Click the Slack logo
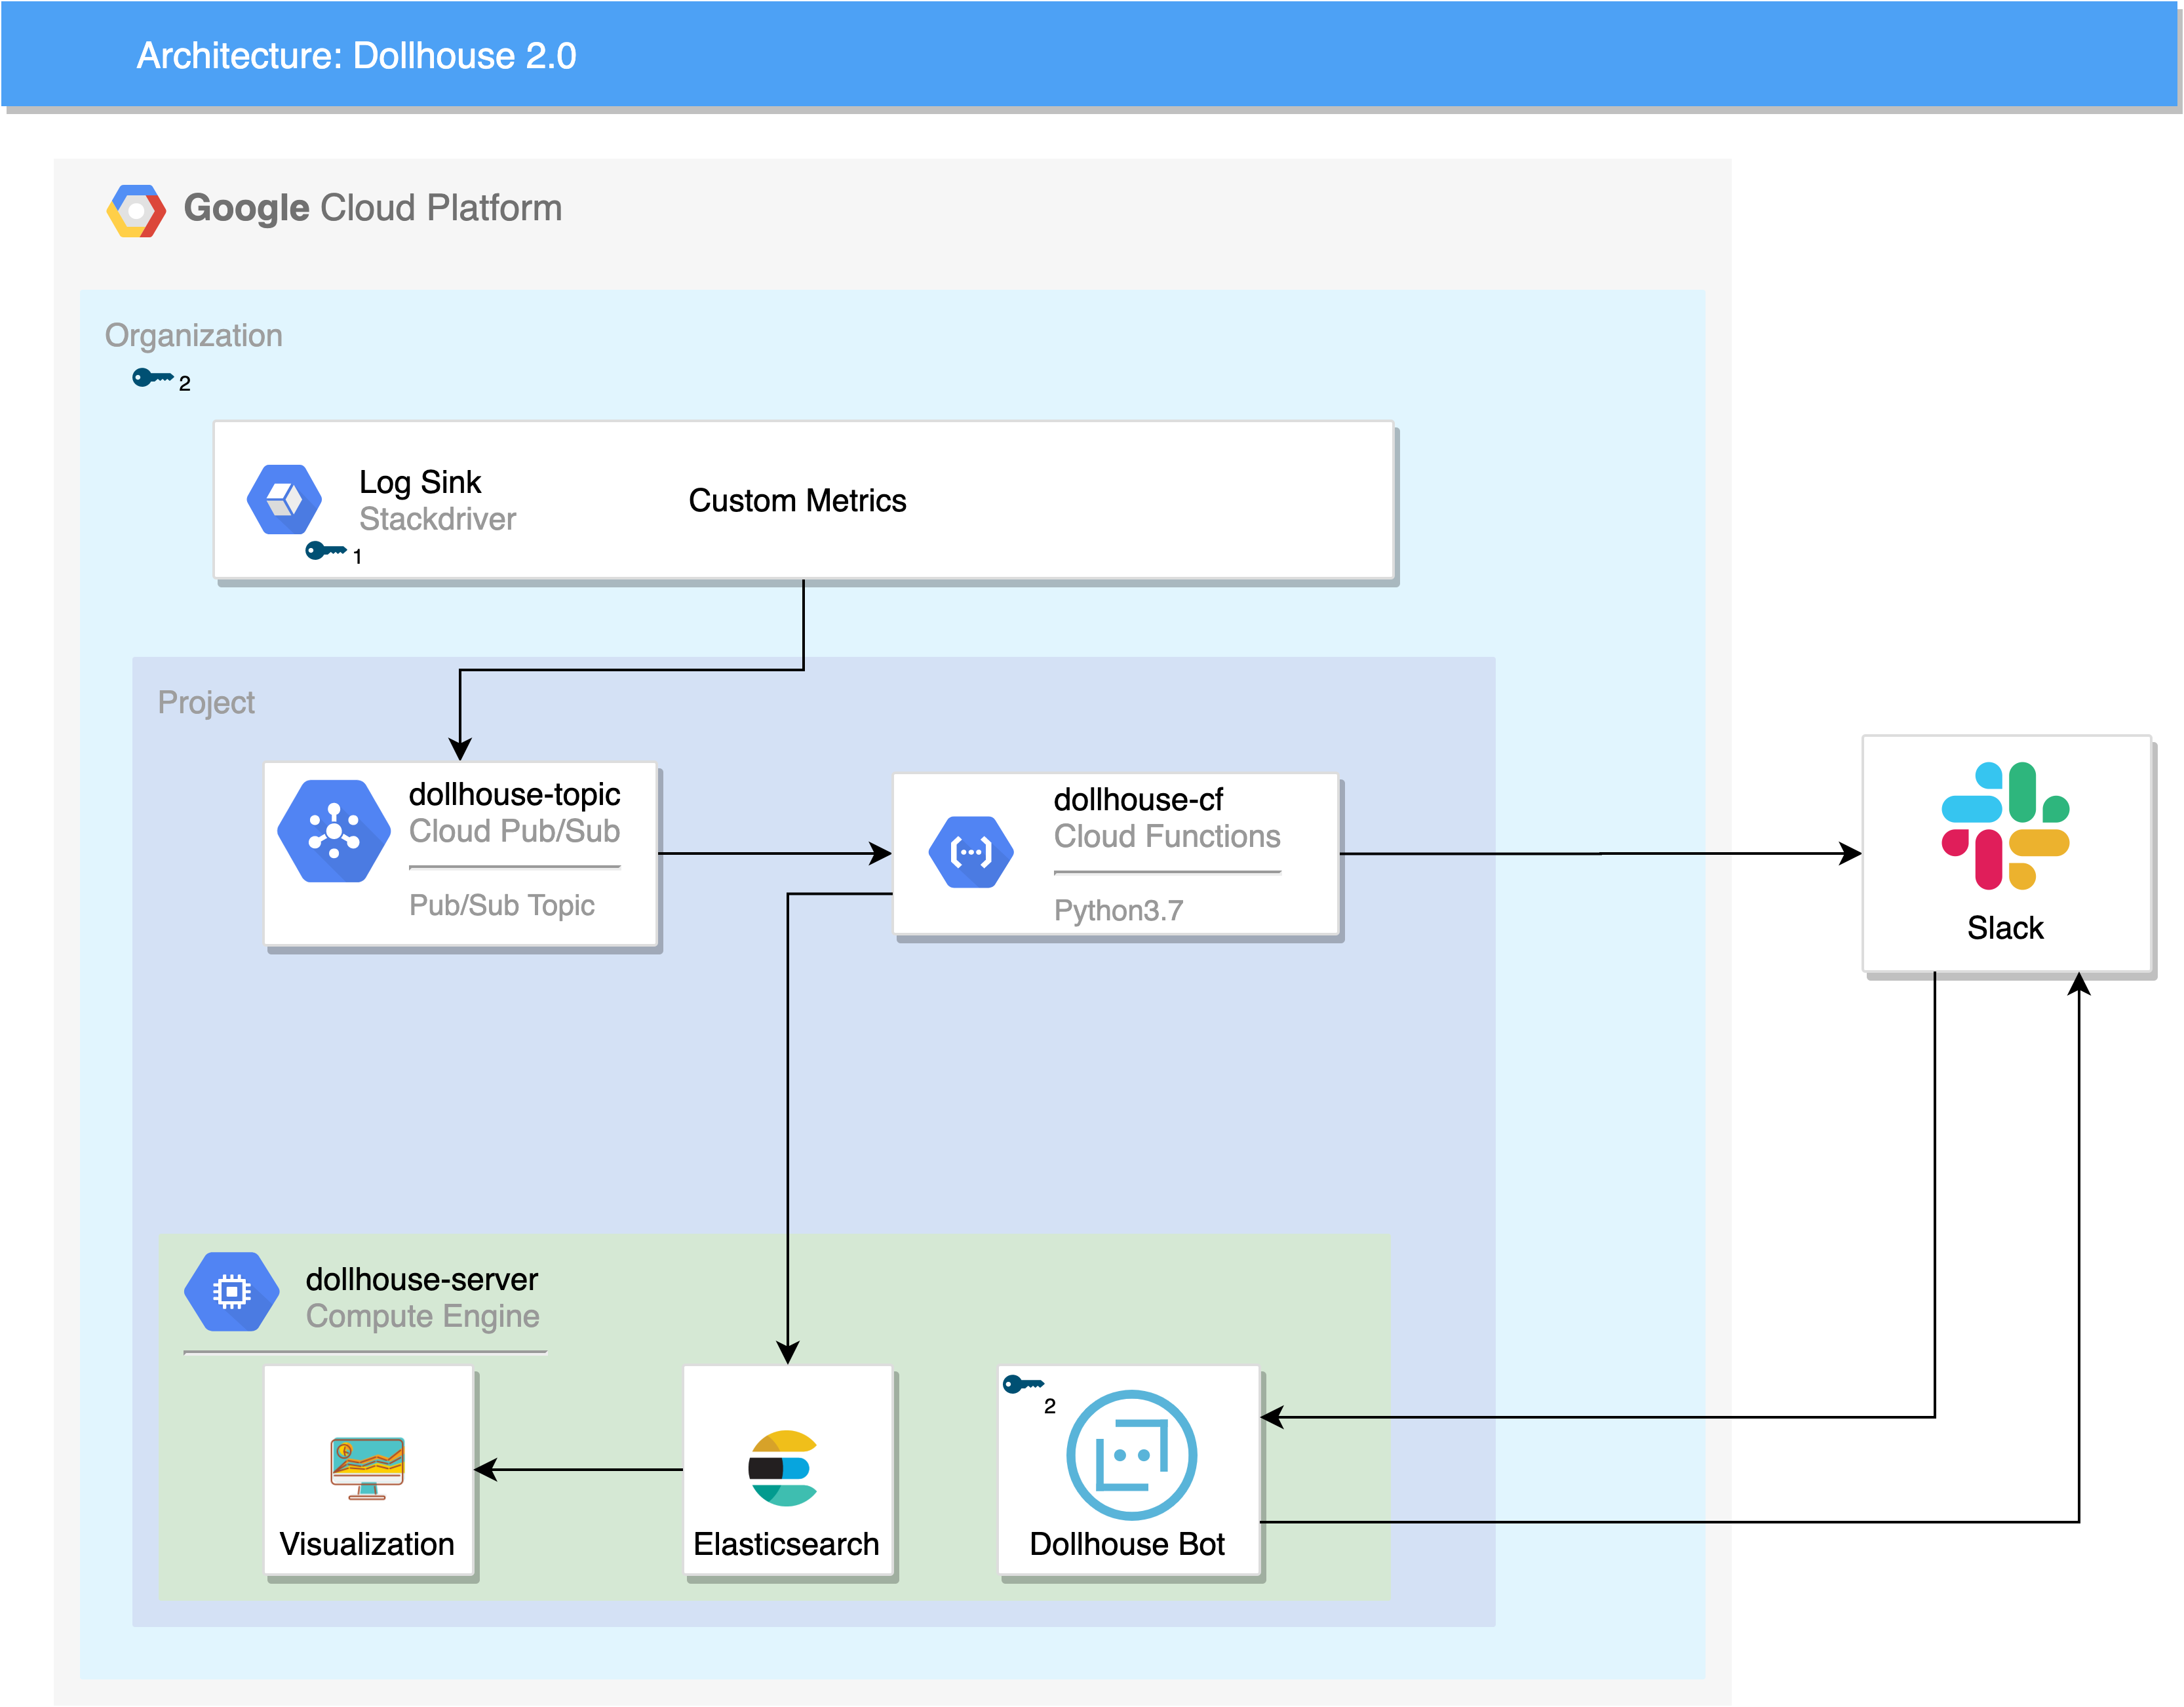 [x=2005, y=825]
